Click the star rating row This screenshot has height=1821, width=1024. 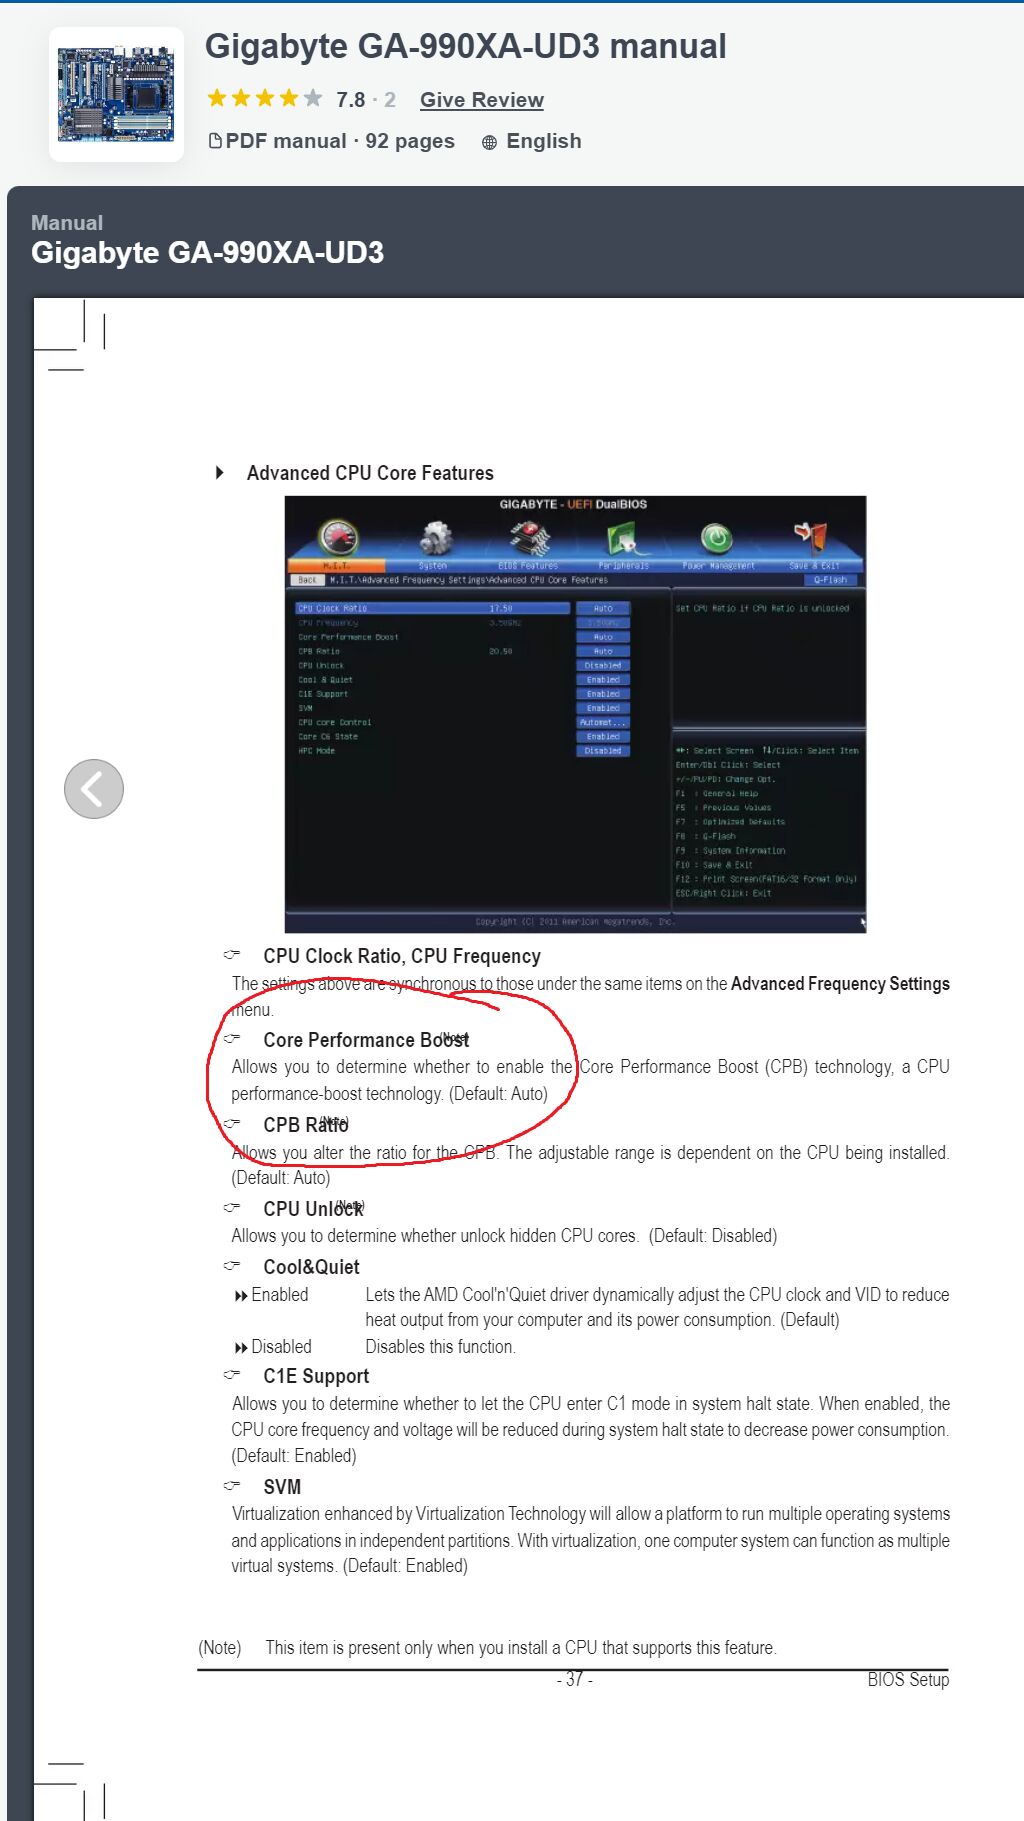coord(265,98)
